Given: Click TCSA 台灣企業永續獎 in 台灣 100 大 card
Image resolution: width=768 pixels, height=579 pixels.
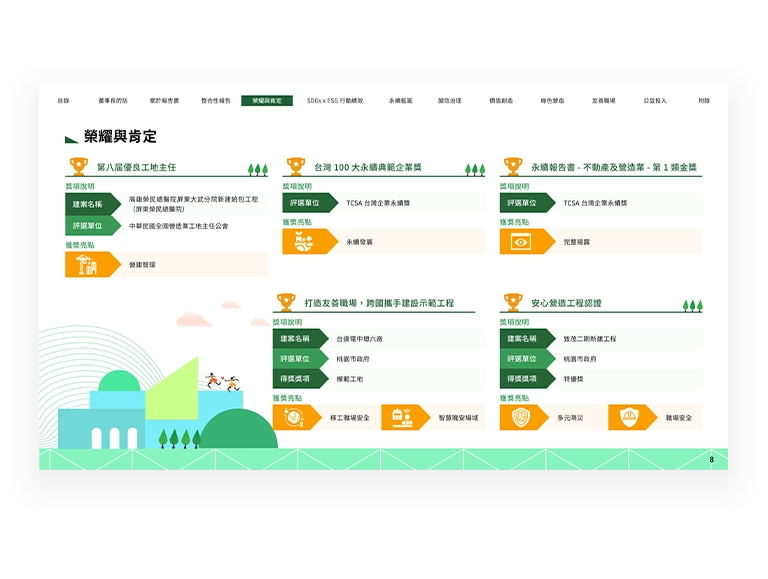Looking at the screenshot, I should pos(378,203).
